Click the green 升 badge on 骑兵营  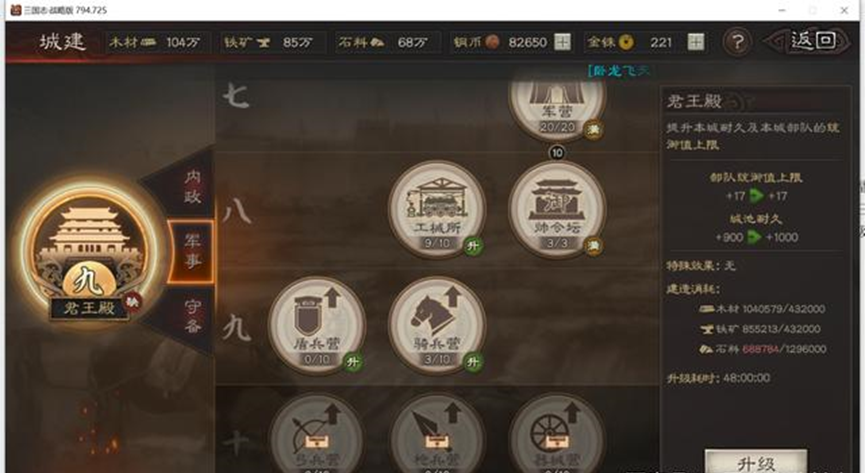click(473, 363)
